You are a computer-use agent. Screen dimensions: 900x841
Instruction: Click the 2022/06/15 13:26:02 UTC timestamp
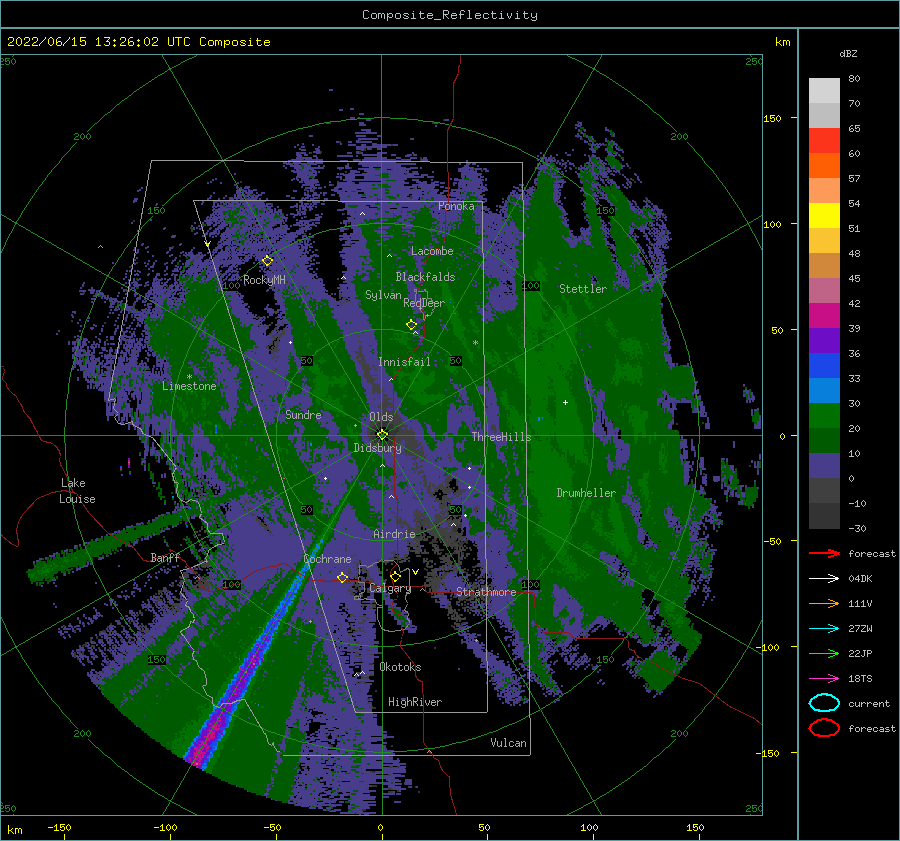pyautogui.click(x=99, y=41)
